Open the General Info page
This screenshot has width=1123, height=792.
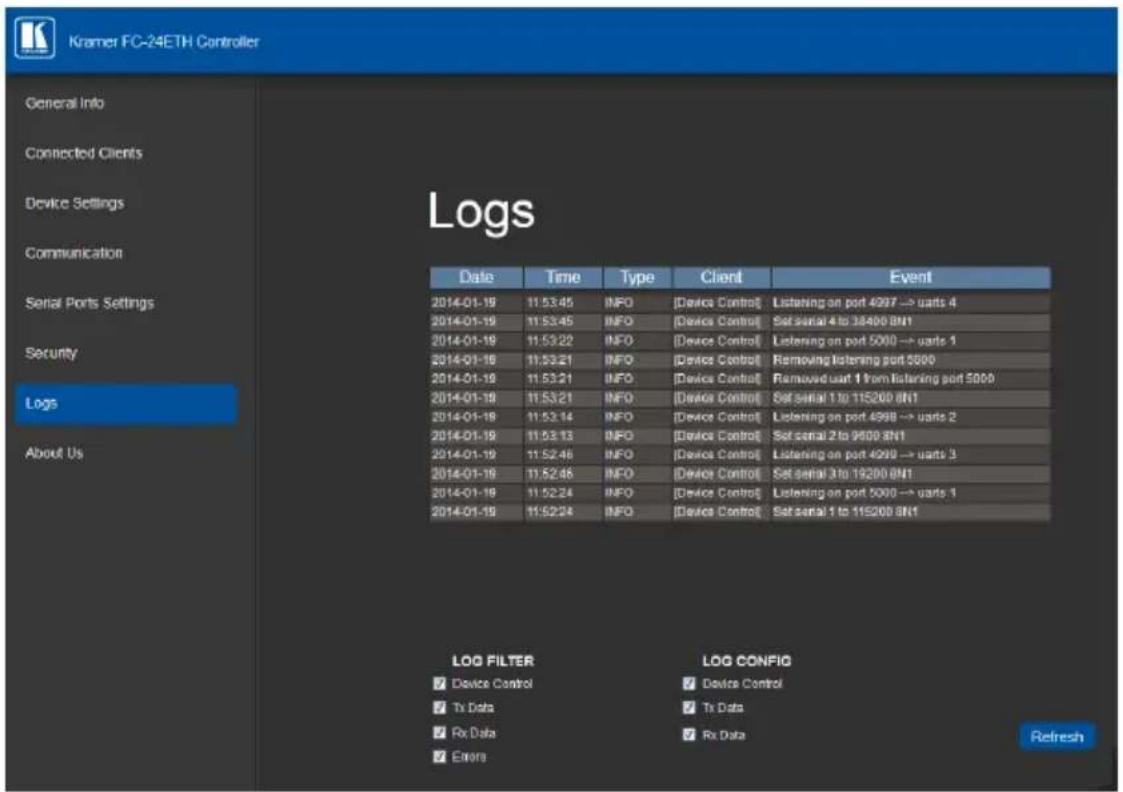click(x=64, y=103)
